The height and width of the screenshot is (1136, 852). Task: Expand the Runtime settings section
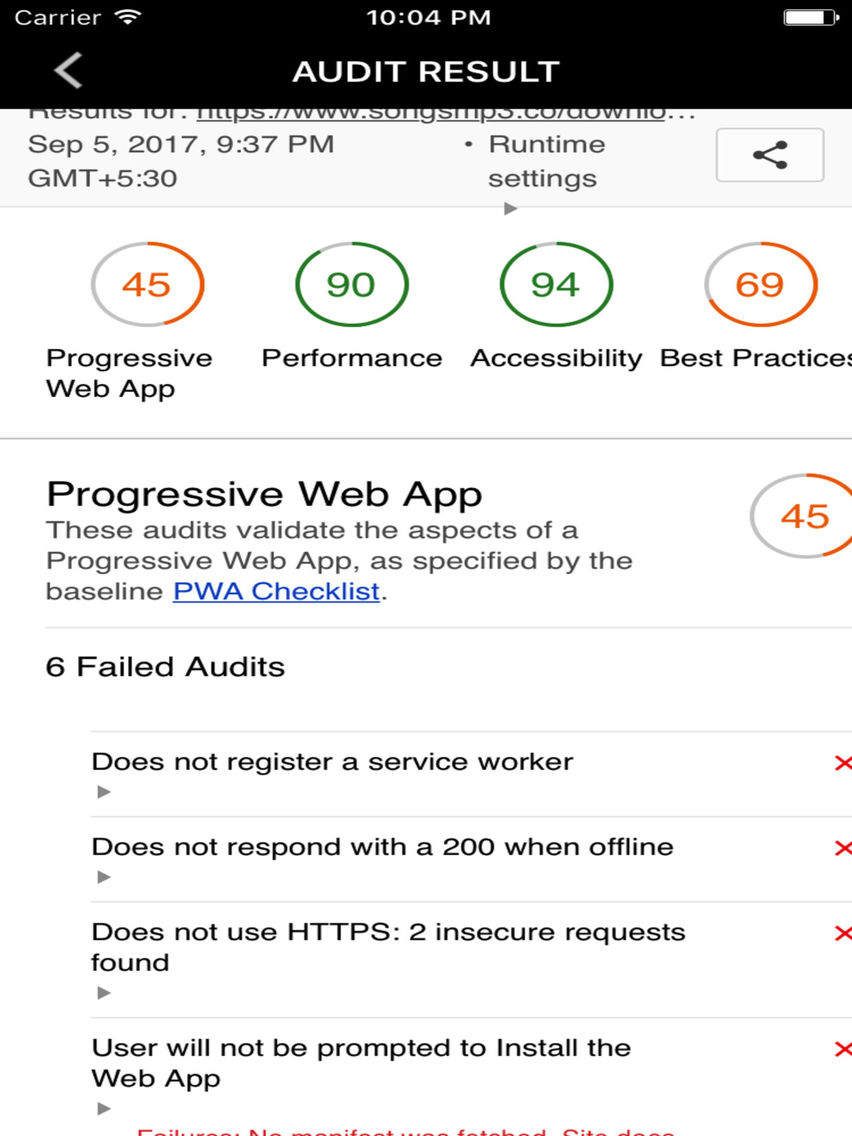(511, 207)
